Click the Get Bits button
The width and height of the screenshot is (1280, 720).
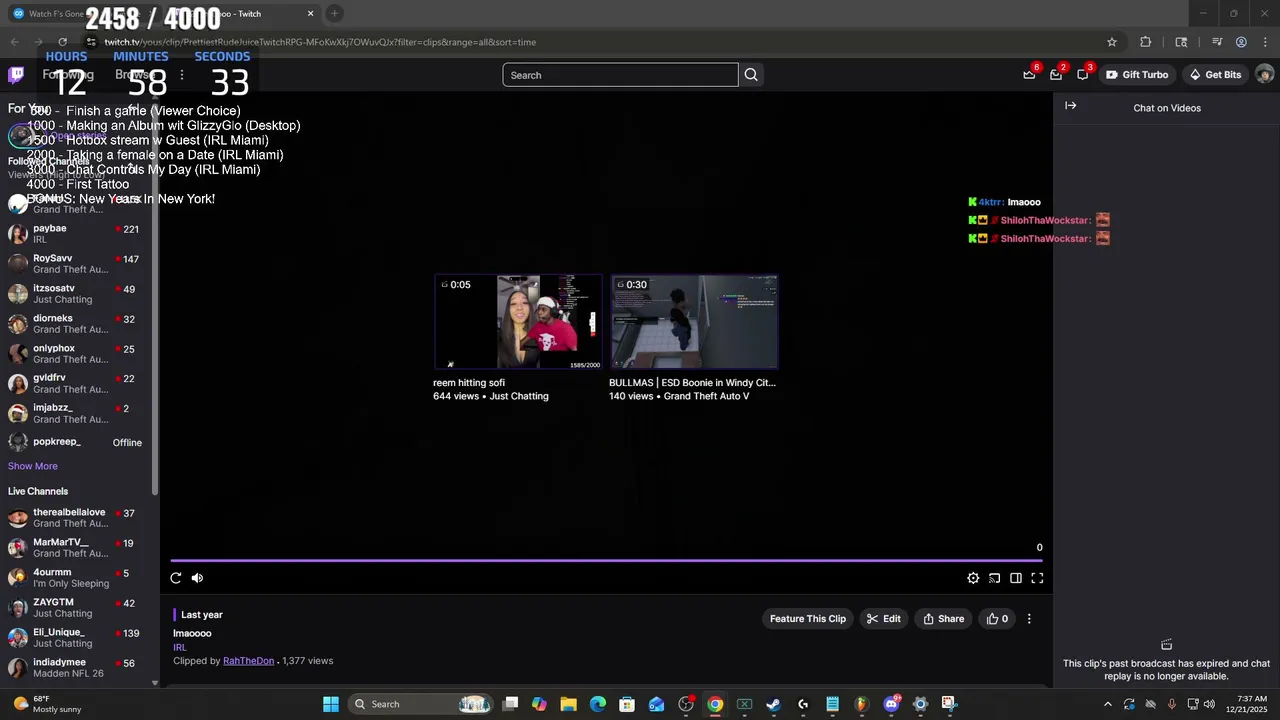pyautogui.click(x=1215, y=75)
